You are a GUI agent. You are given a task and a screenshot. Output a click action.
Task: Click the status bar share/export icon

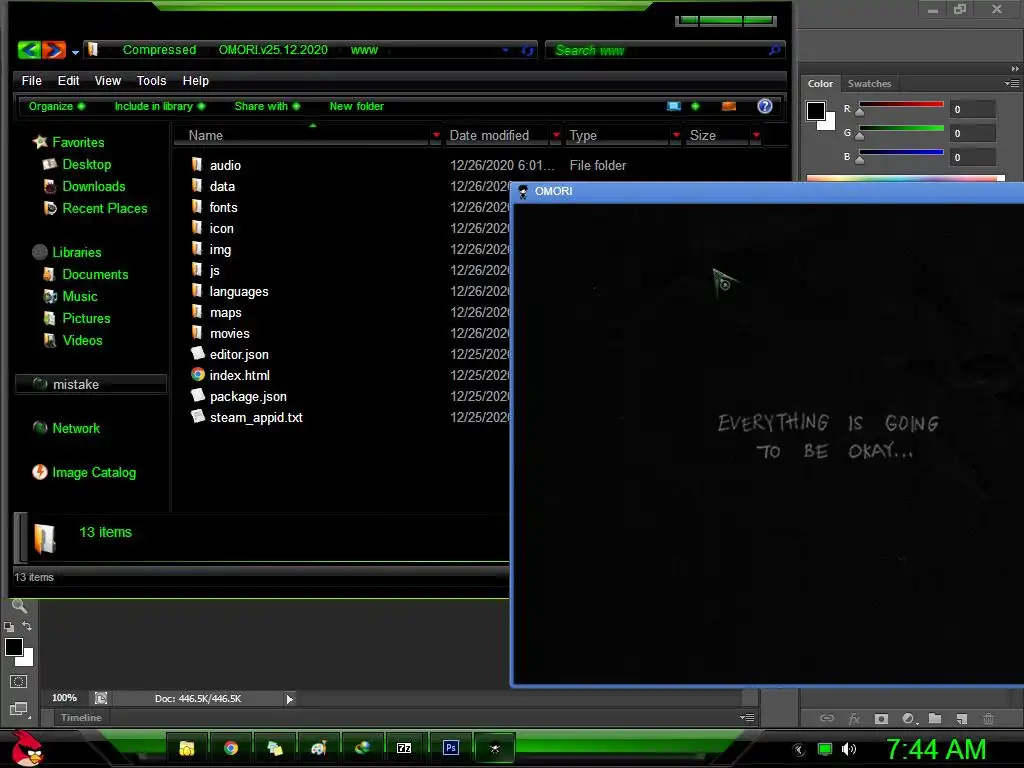point(101,698)
